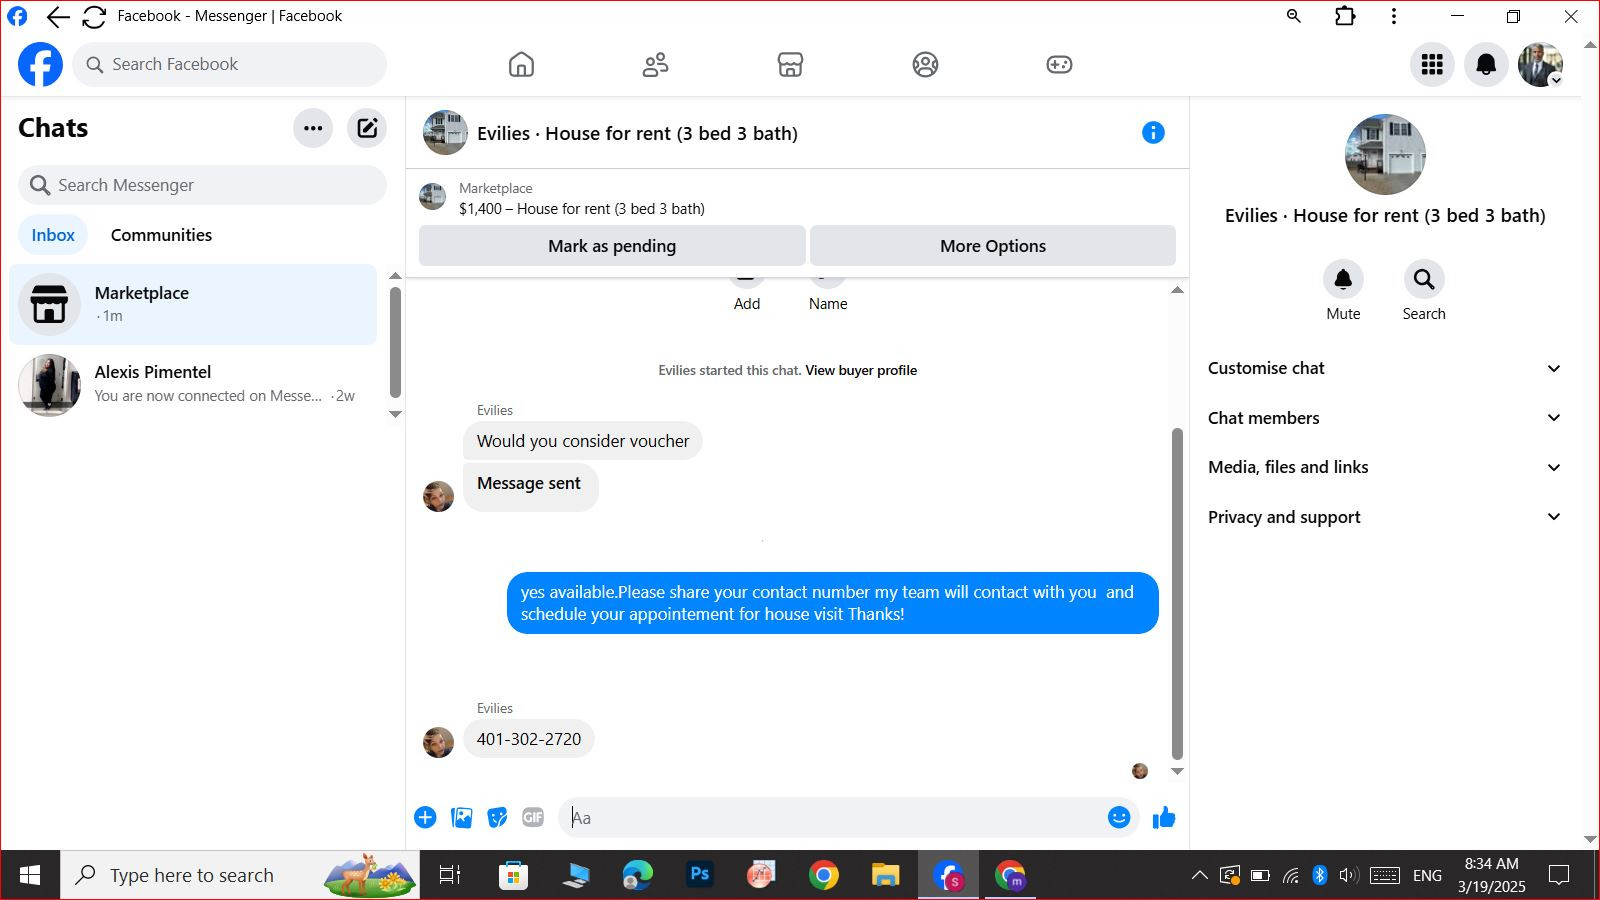
Task: Open the window zoom magnifier icon
Action: pyautogui.click(x=1294, y=16)
